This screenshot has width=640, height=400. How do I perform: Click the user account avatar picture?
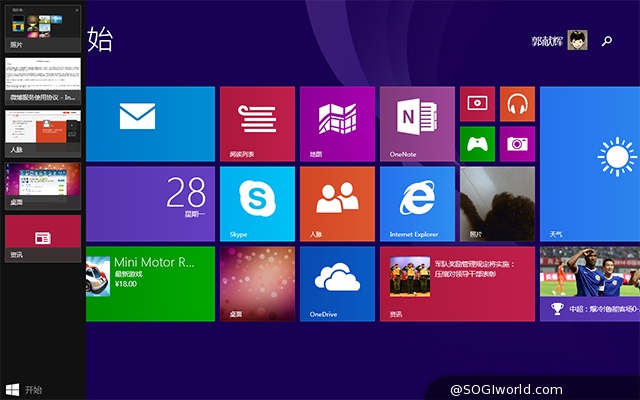point(578,40)
